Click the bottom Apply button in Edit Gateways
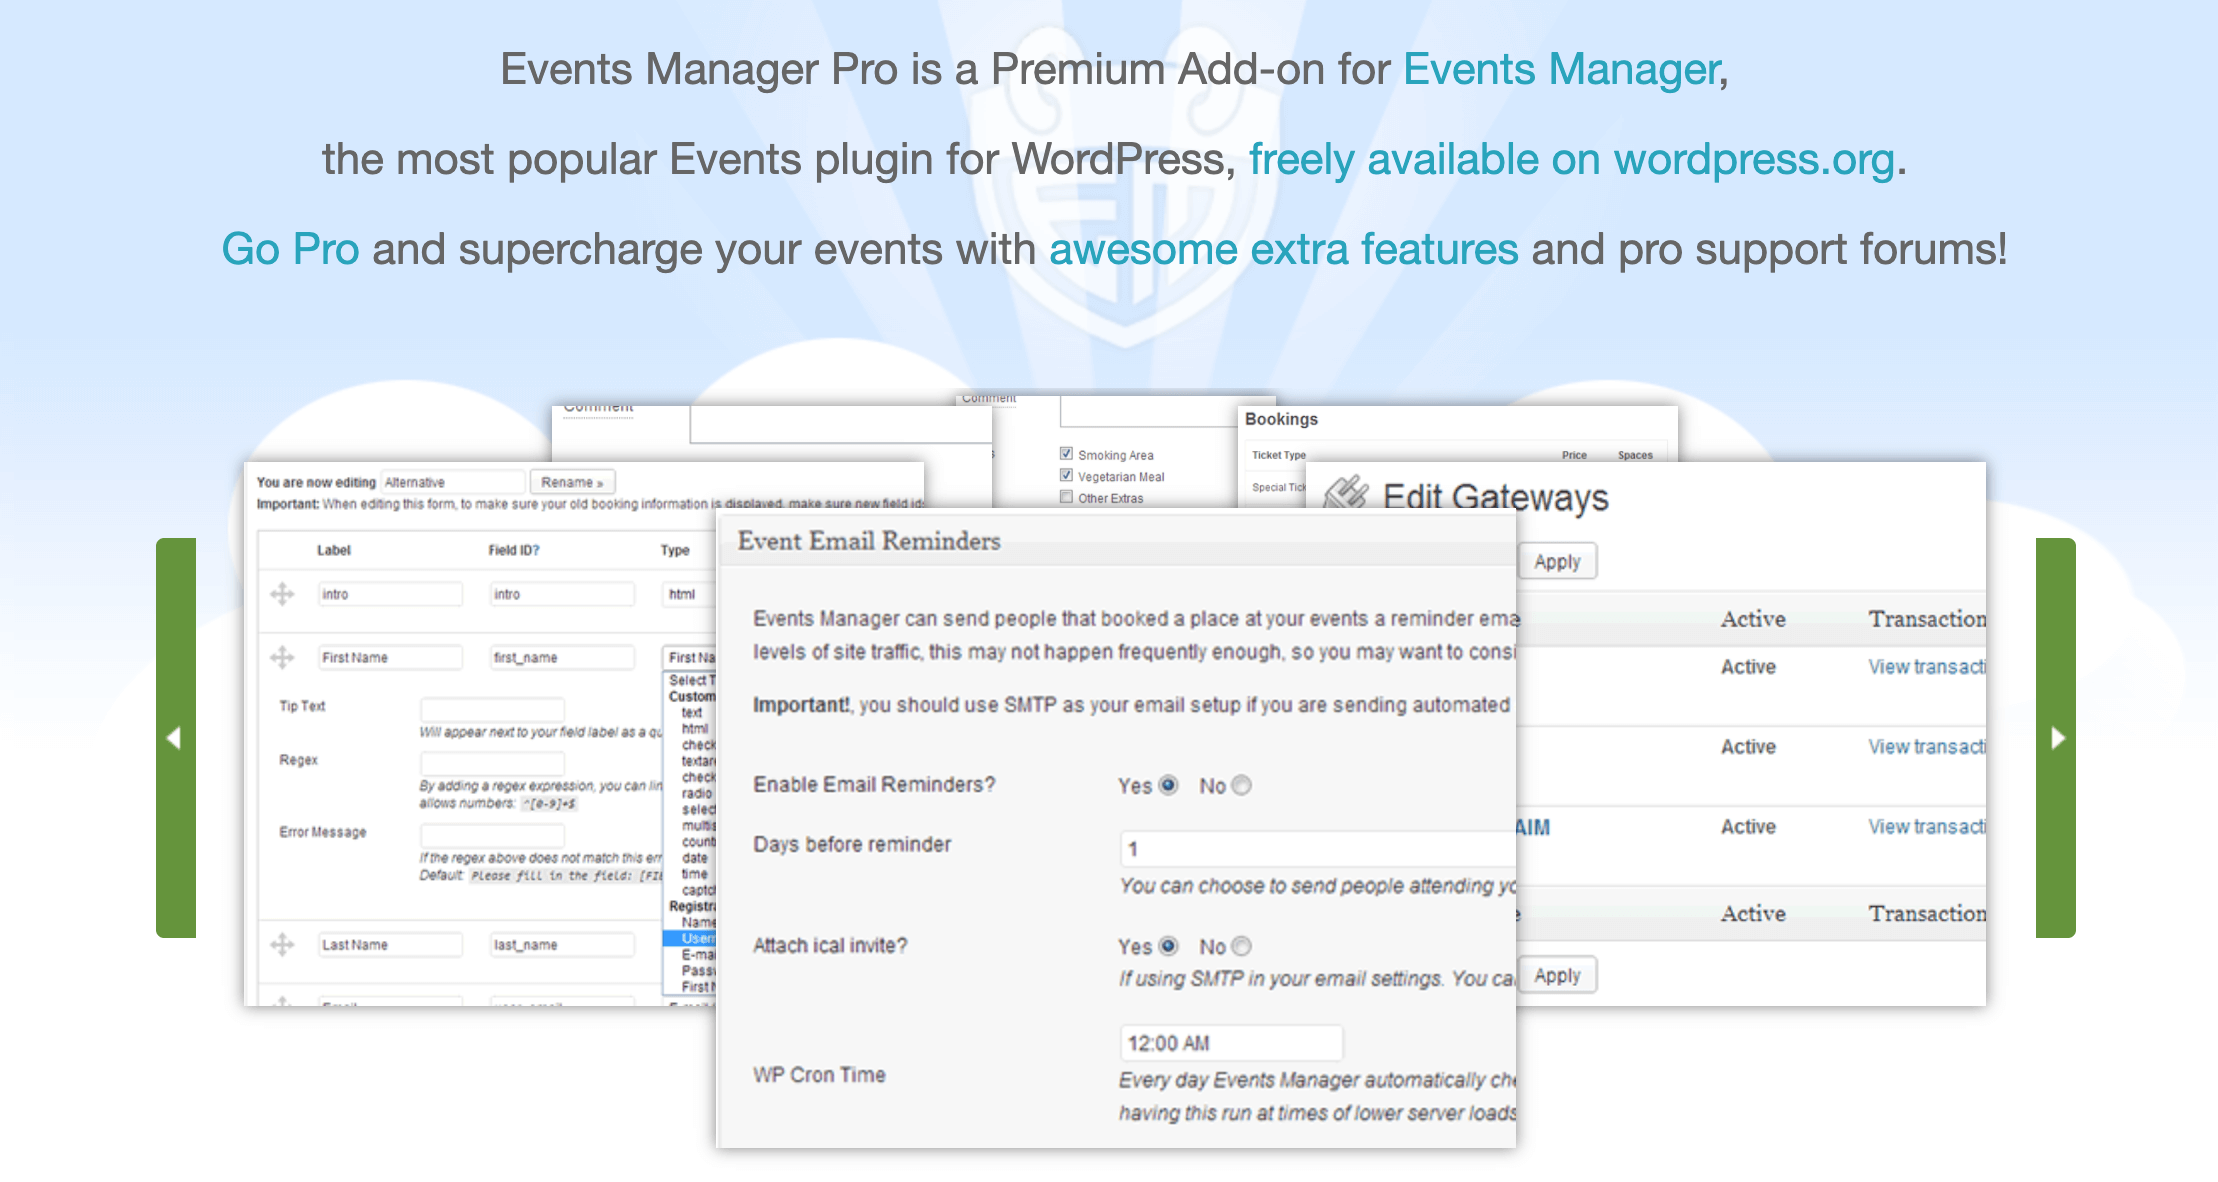The height and width of the screenshot is (1182, 2218). [x=1557, y=975]
